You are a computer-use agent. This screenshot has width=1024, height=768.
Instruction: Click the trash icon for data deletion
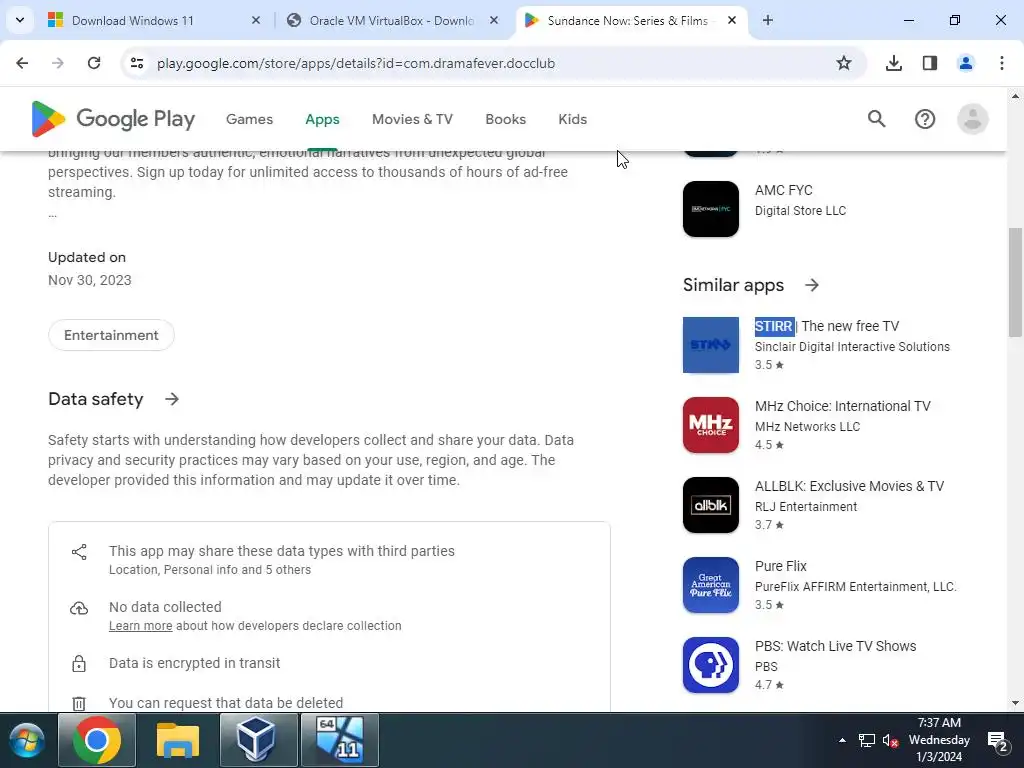(x=79, y=703)
